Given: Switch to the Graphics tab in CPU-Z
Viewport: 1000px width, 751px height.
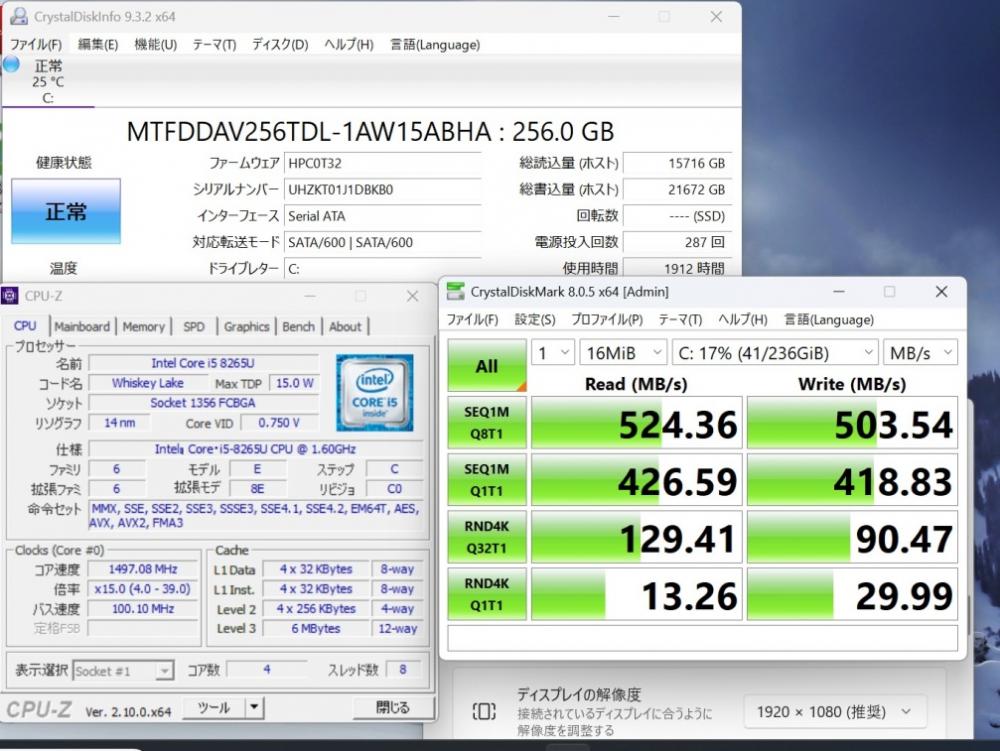Looking at the screenshot, I should [246, 326].
